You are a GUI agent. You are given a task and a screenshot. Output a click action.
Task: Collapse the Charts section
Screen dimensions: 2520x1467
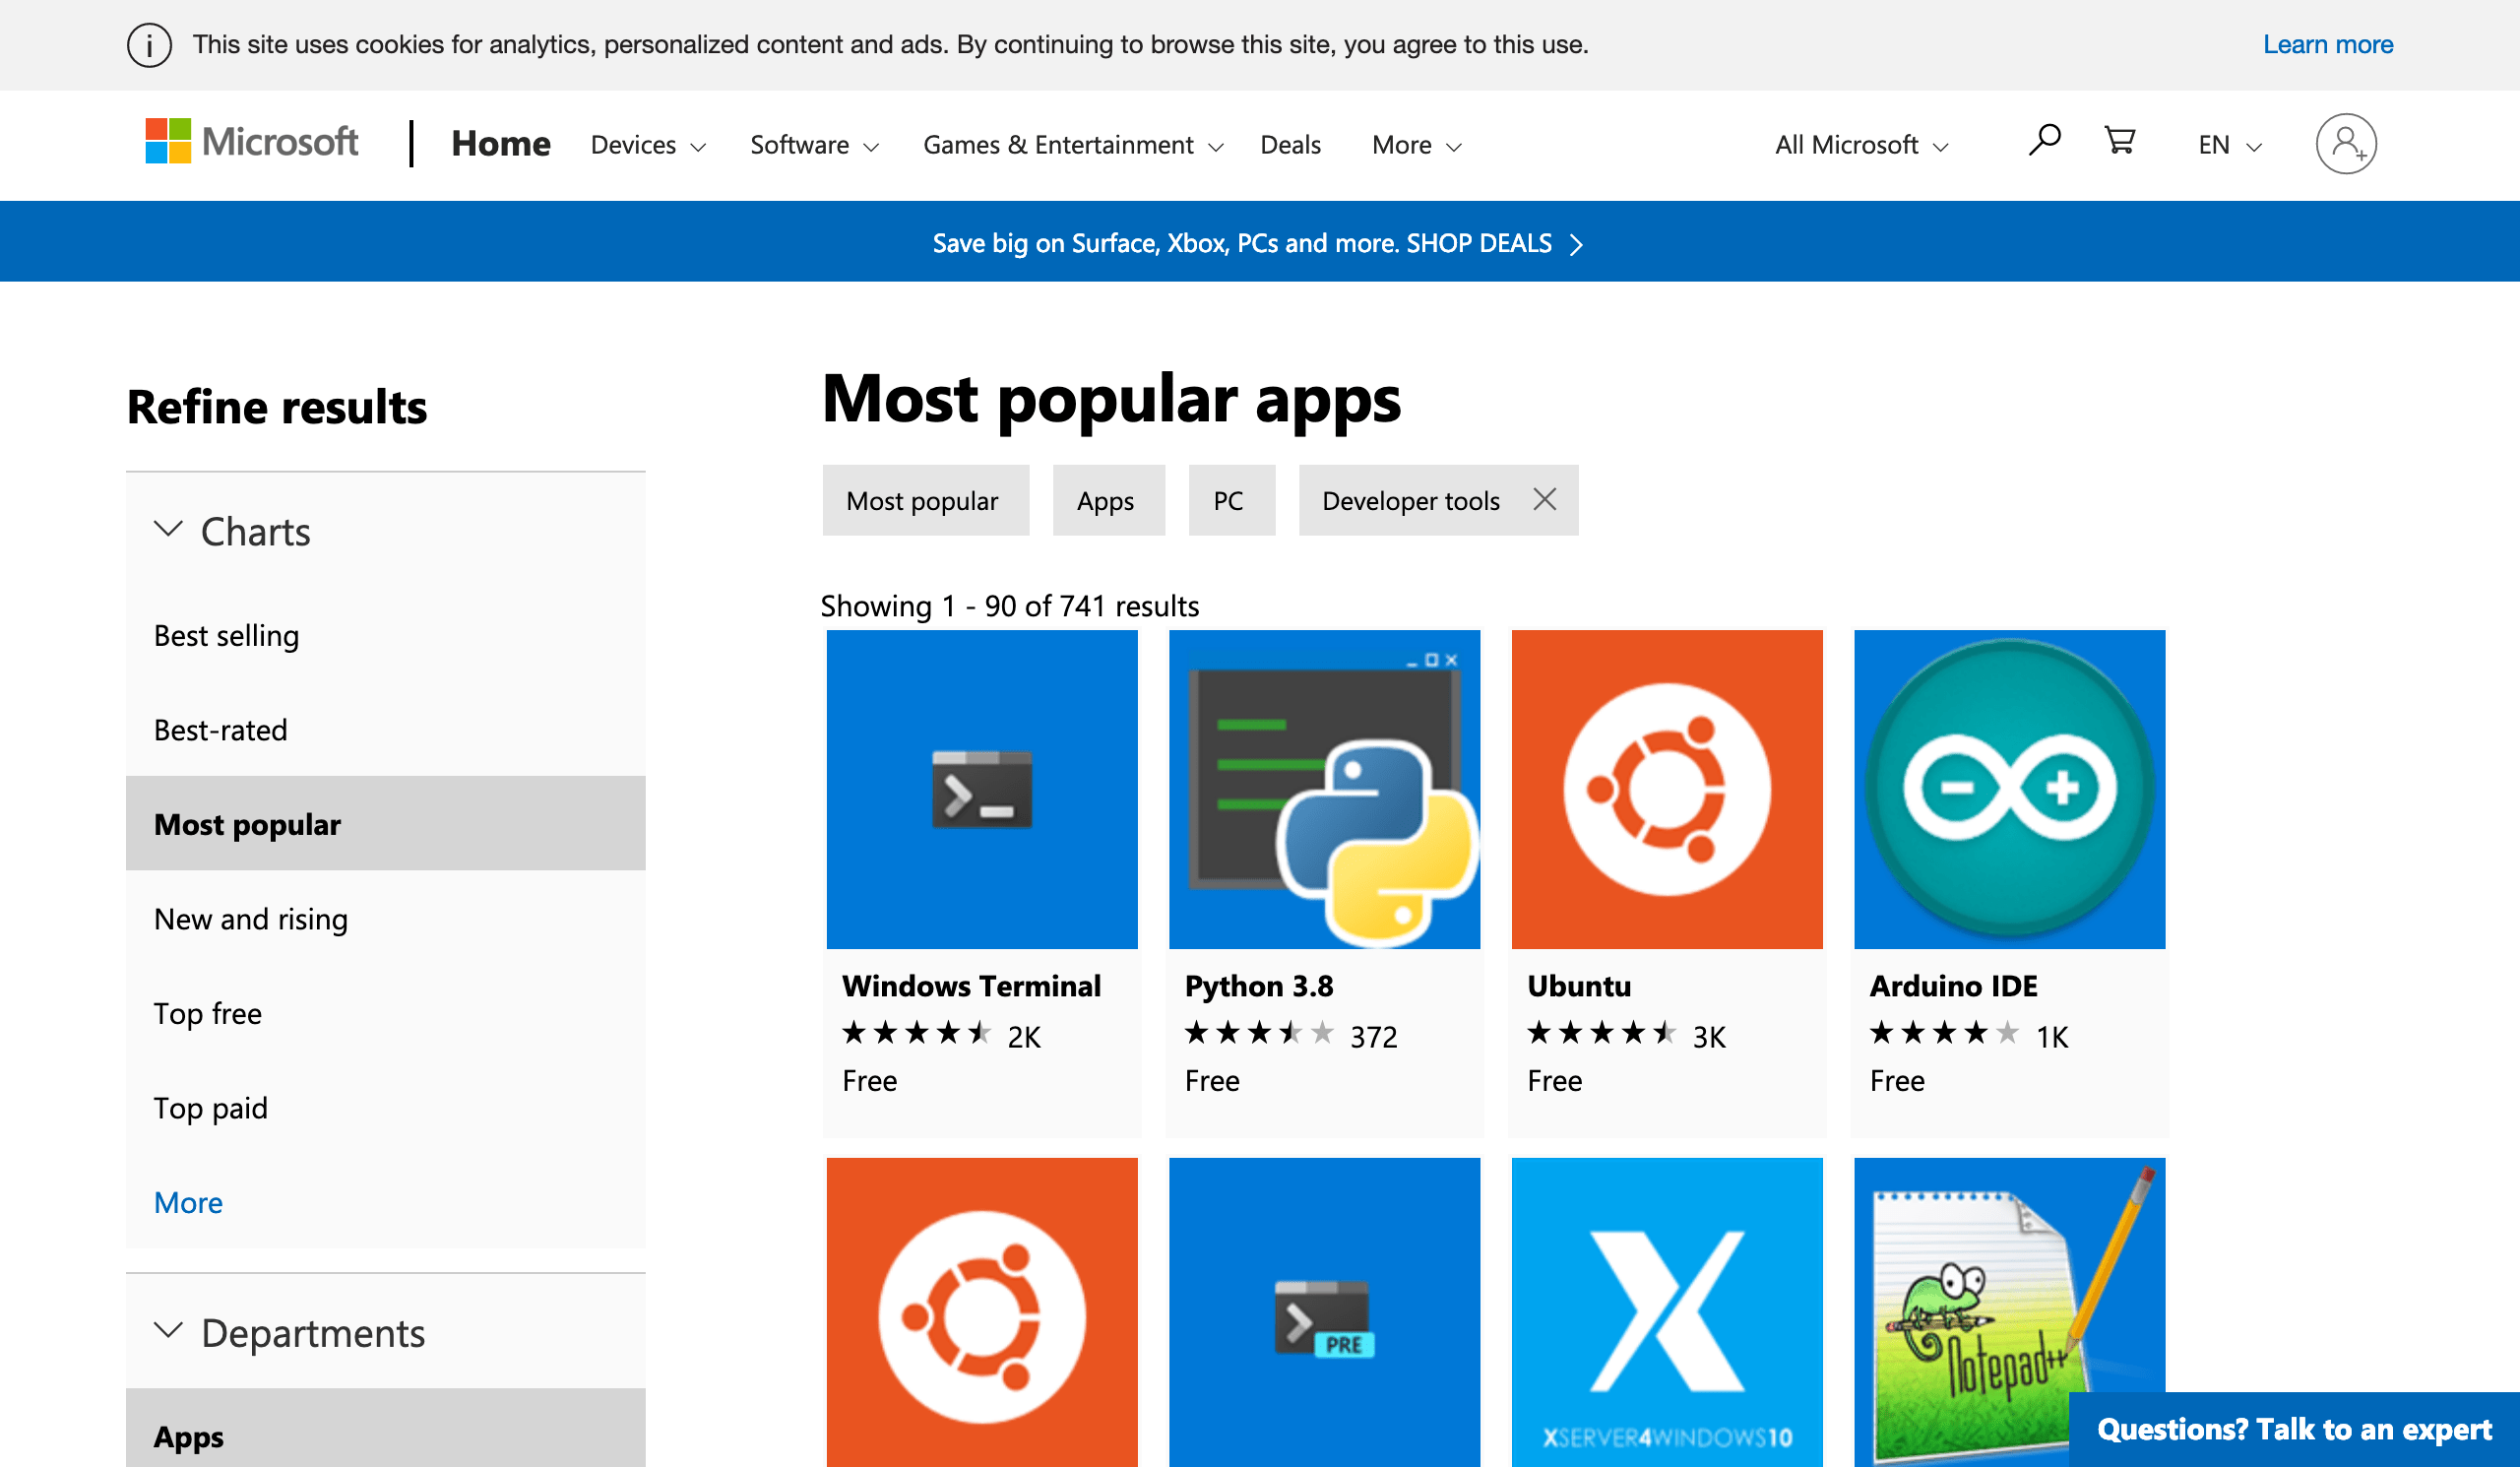pyautogui.click(x=169, y=530)
